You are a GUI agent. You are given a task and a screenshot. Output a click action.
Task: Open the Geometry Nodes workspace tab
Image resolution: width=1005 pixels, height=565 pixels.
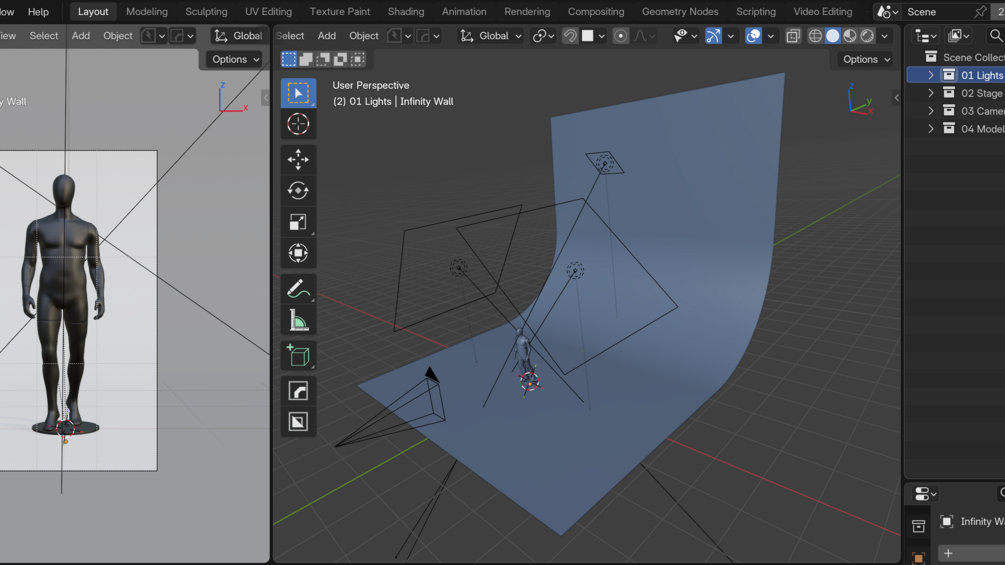coord(680,12)
